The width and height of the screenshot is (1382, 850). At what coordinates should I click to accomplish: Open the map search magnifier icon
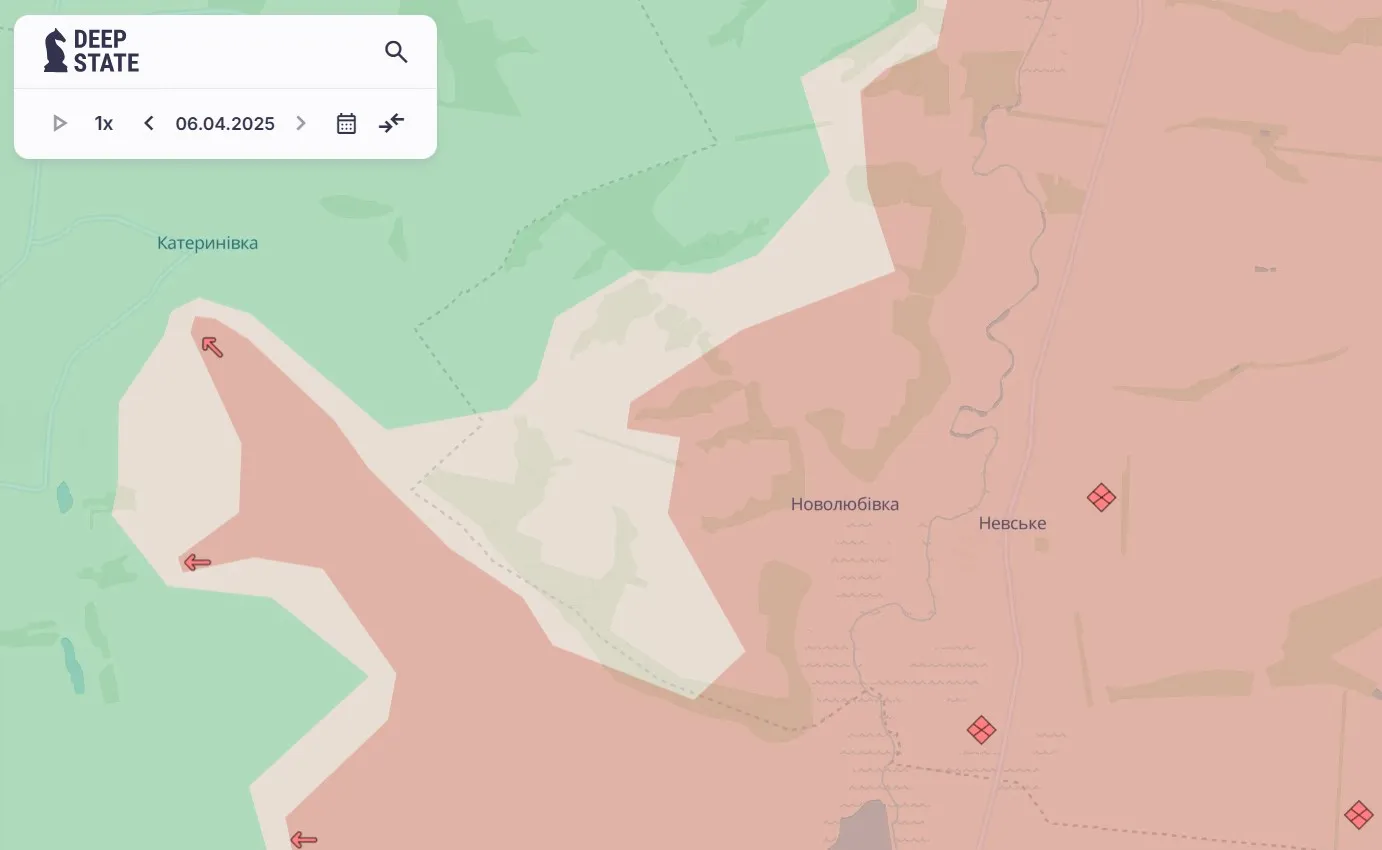point(396,52)
